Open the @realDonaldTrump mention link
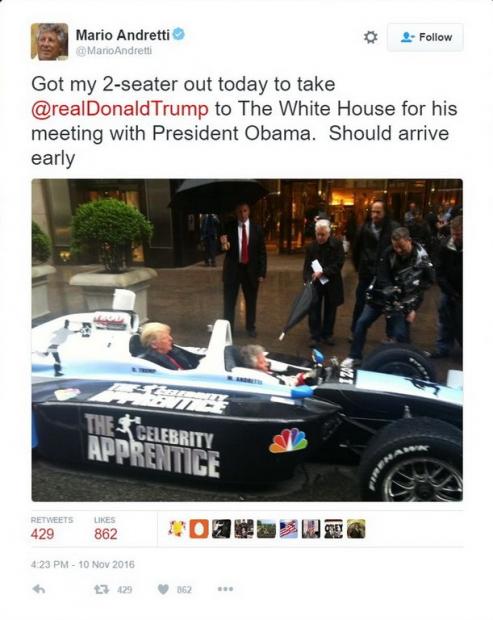 click(120, 109)
